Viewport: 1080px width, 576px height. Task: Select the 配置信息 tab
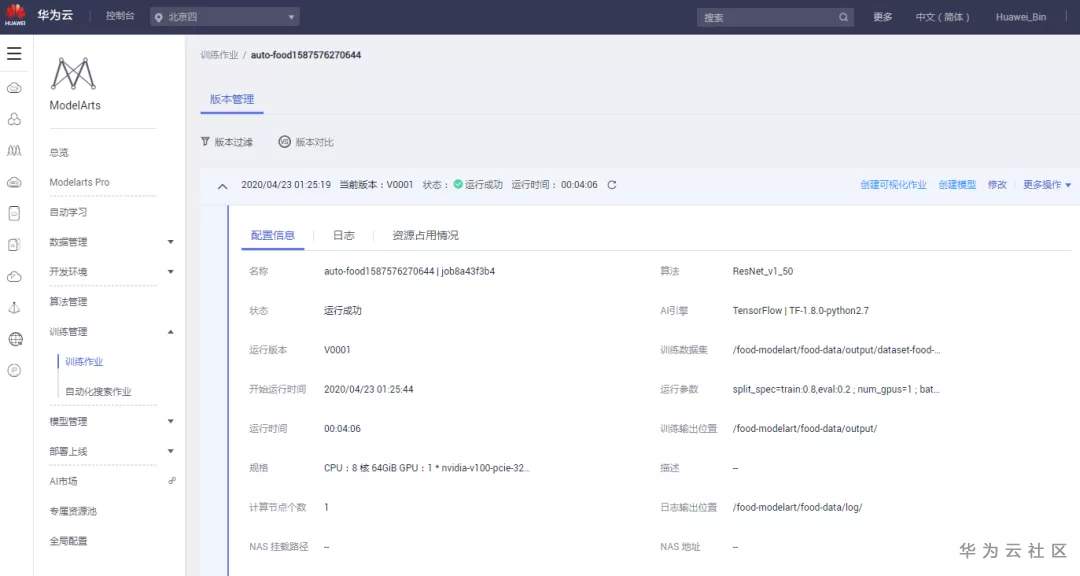click(273, 236)
